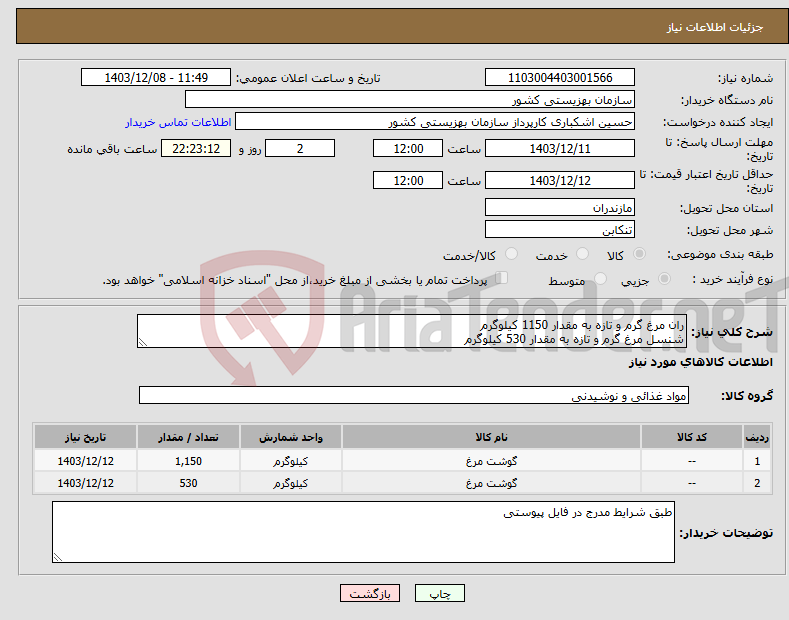Select the متوسط purchase type radio
Image resolution: width=789 pixels, height=620 pixels.
(600, 279)
